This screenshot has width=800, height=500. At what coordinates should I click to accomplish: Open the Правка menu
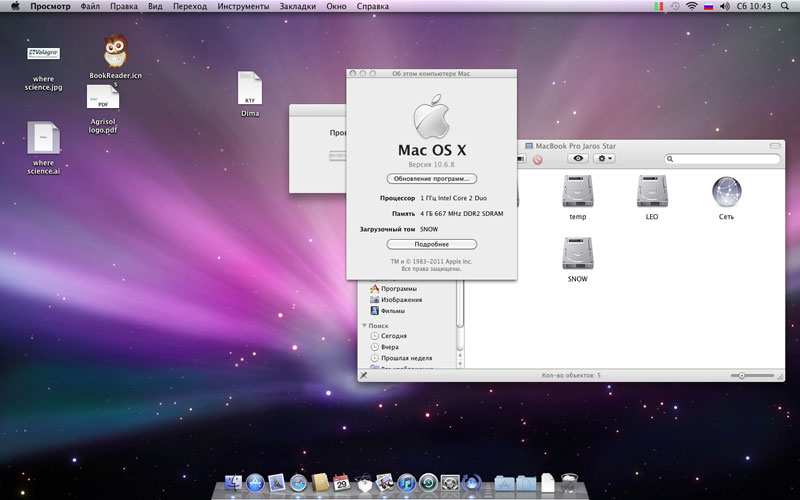coord(124,6)
